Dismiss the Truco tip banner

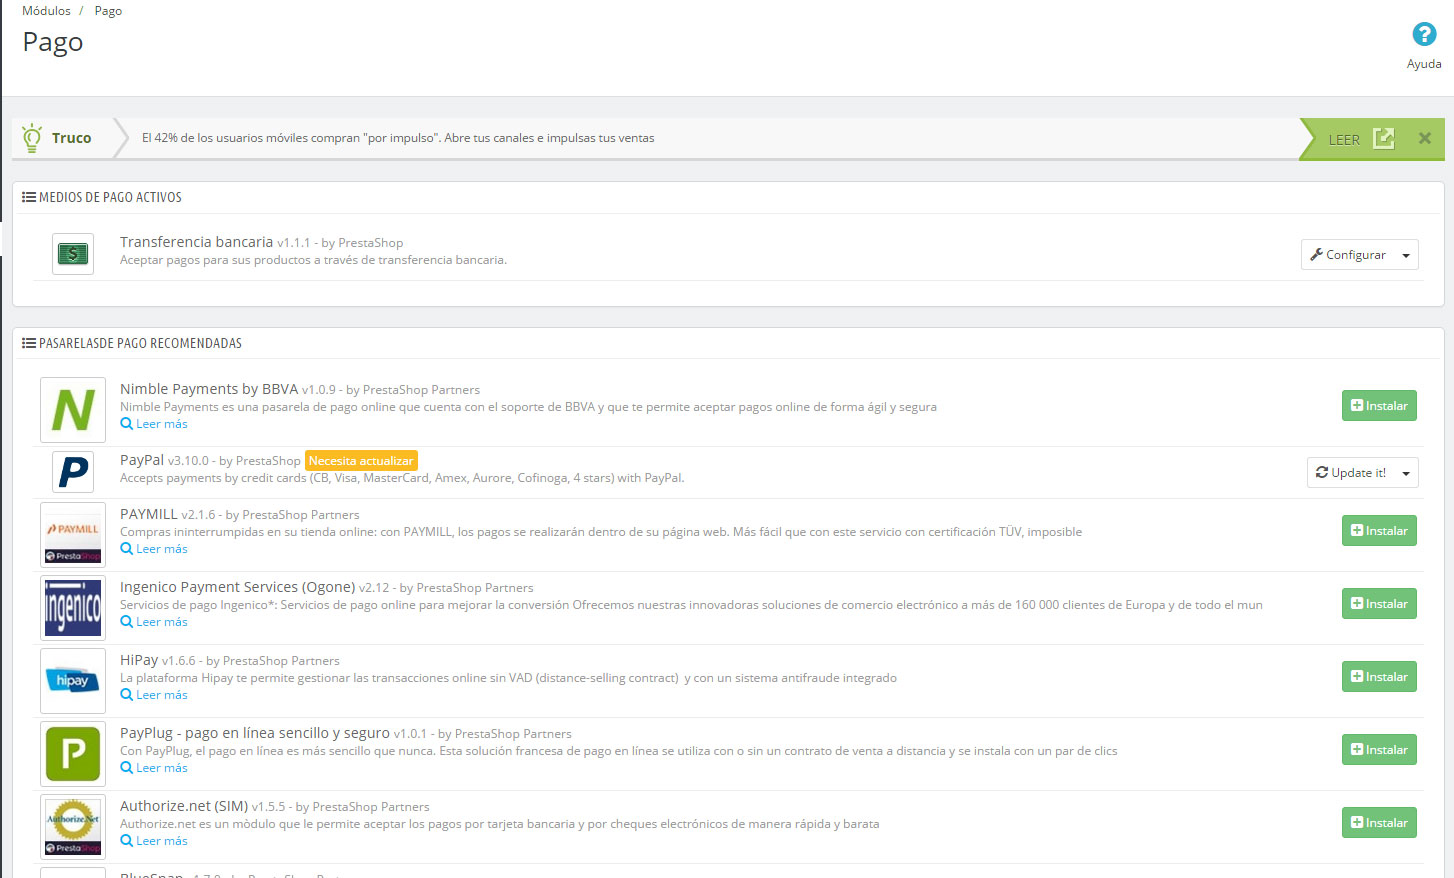coord(1425,138)
